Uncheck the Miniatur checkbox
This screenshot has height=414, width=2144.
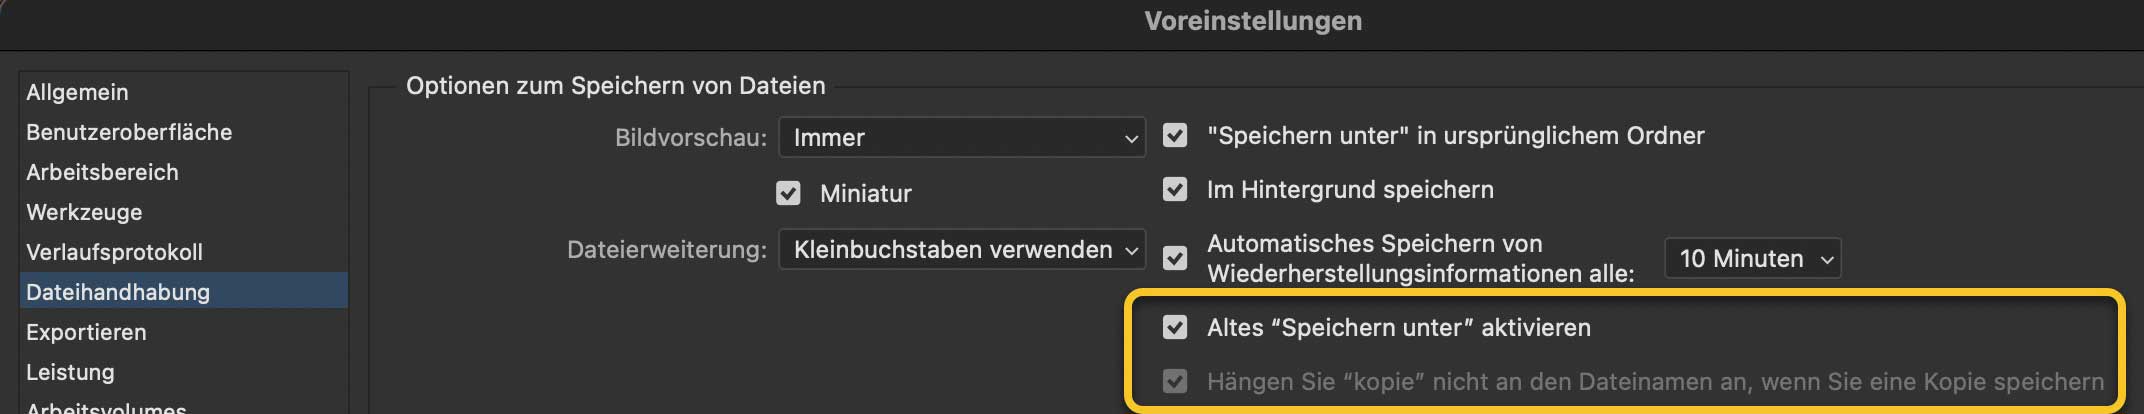coord(788,193)
